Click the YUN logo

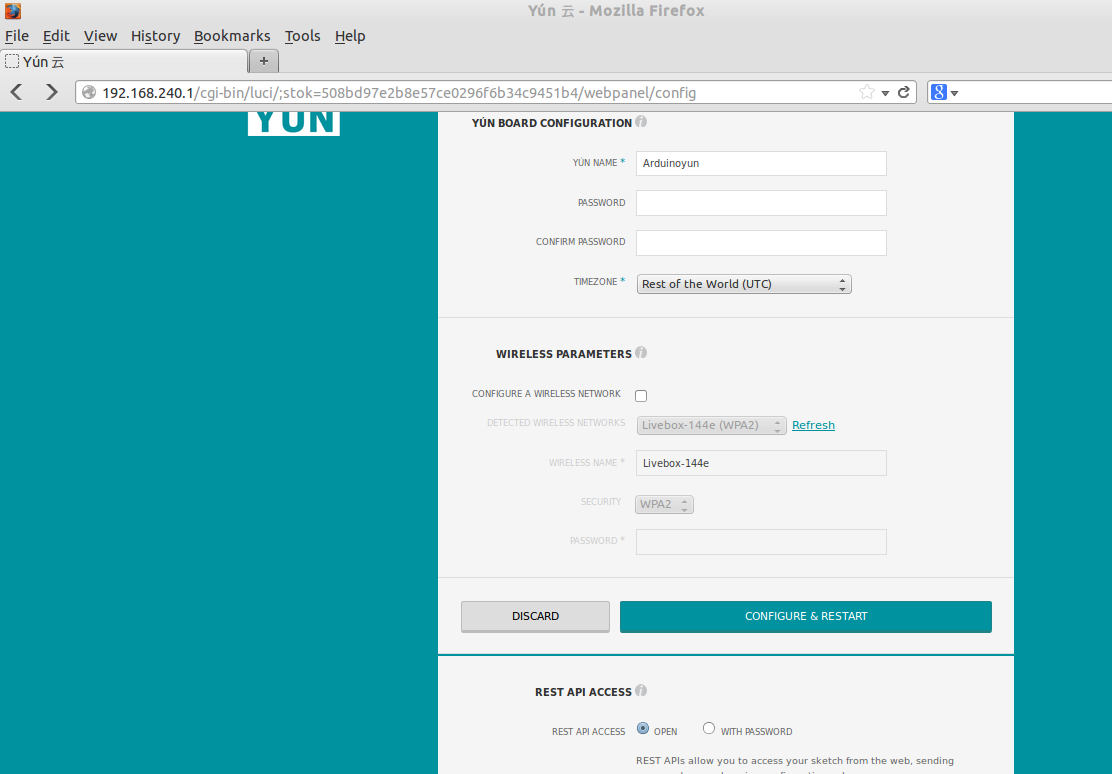pyautogui.click(x=294, y=123)
